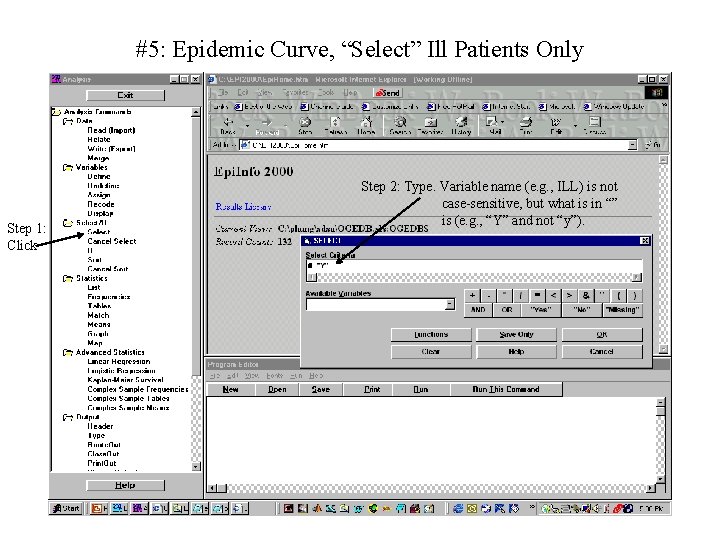Click Run in Program Editor toolbar
Screen dimensions: 720x540
coord(421,389)
